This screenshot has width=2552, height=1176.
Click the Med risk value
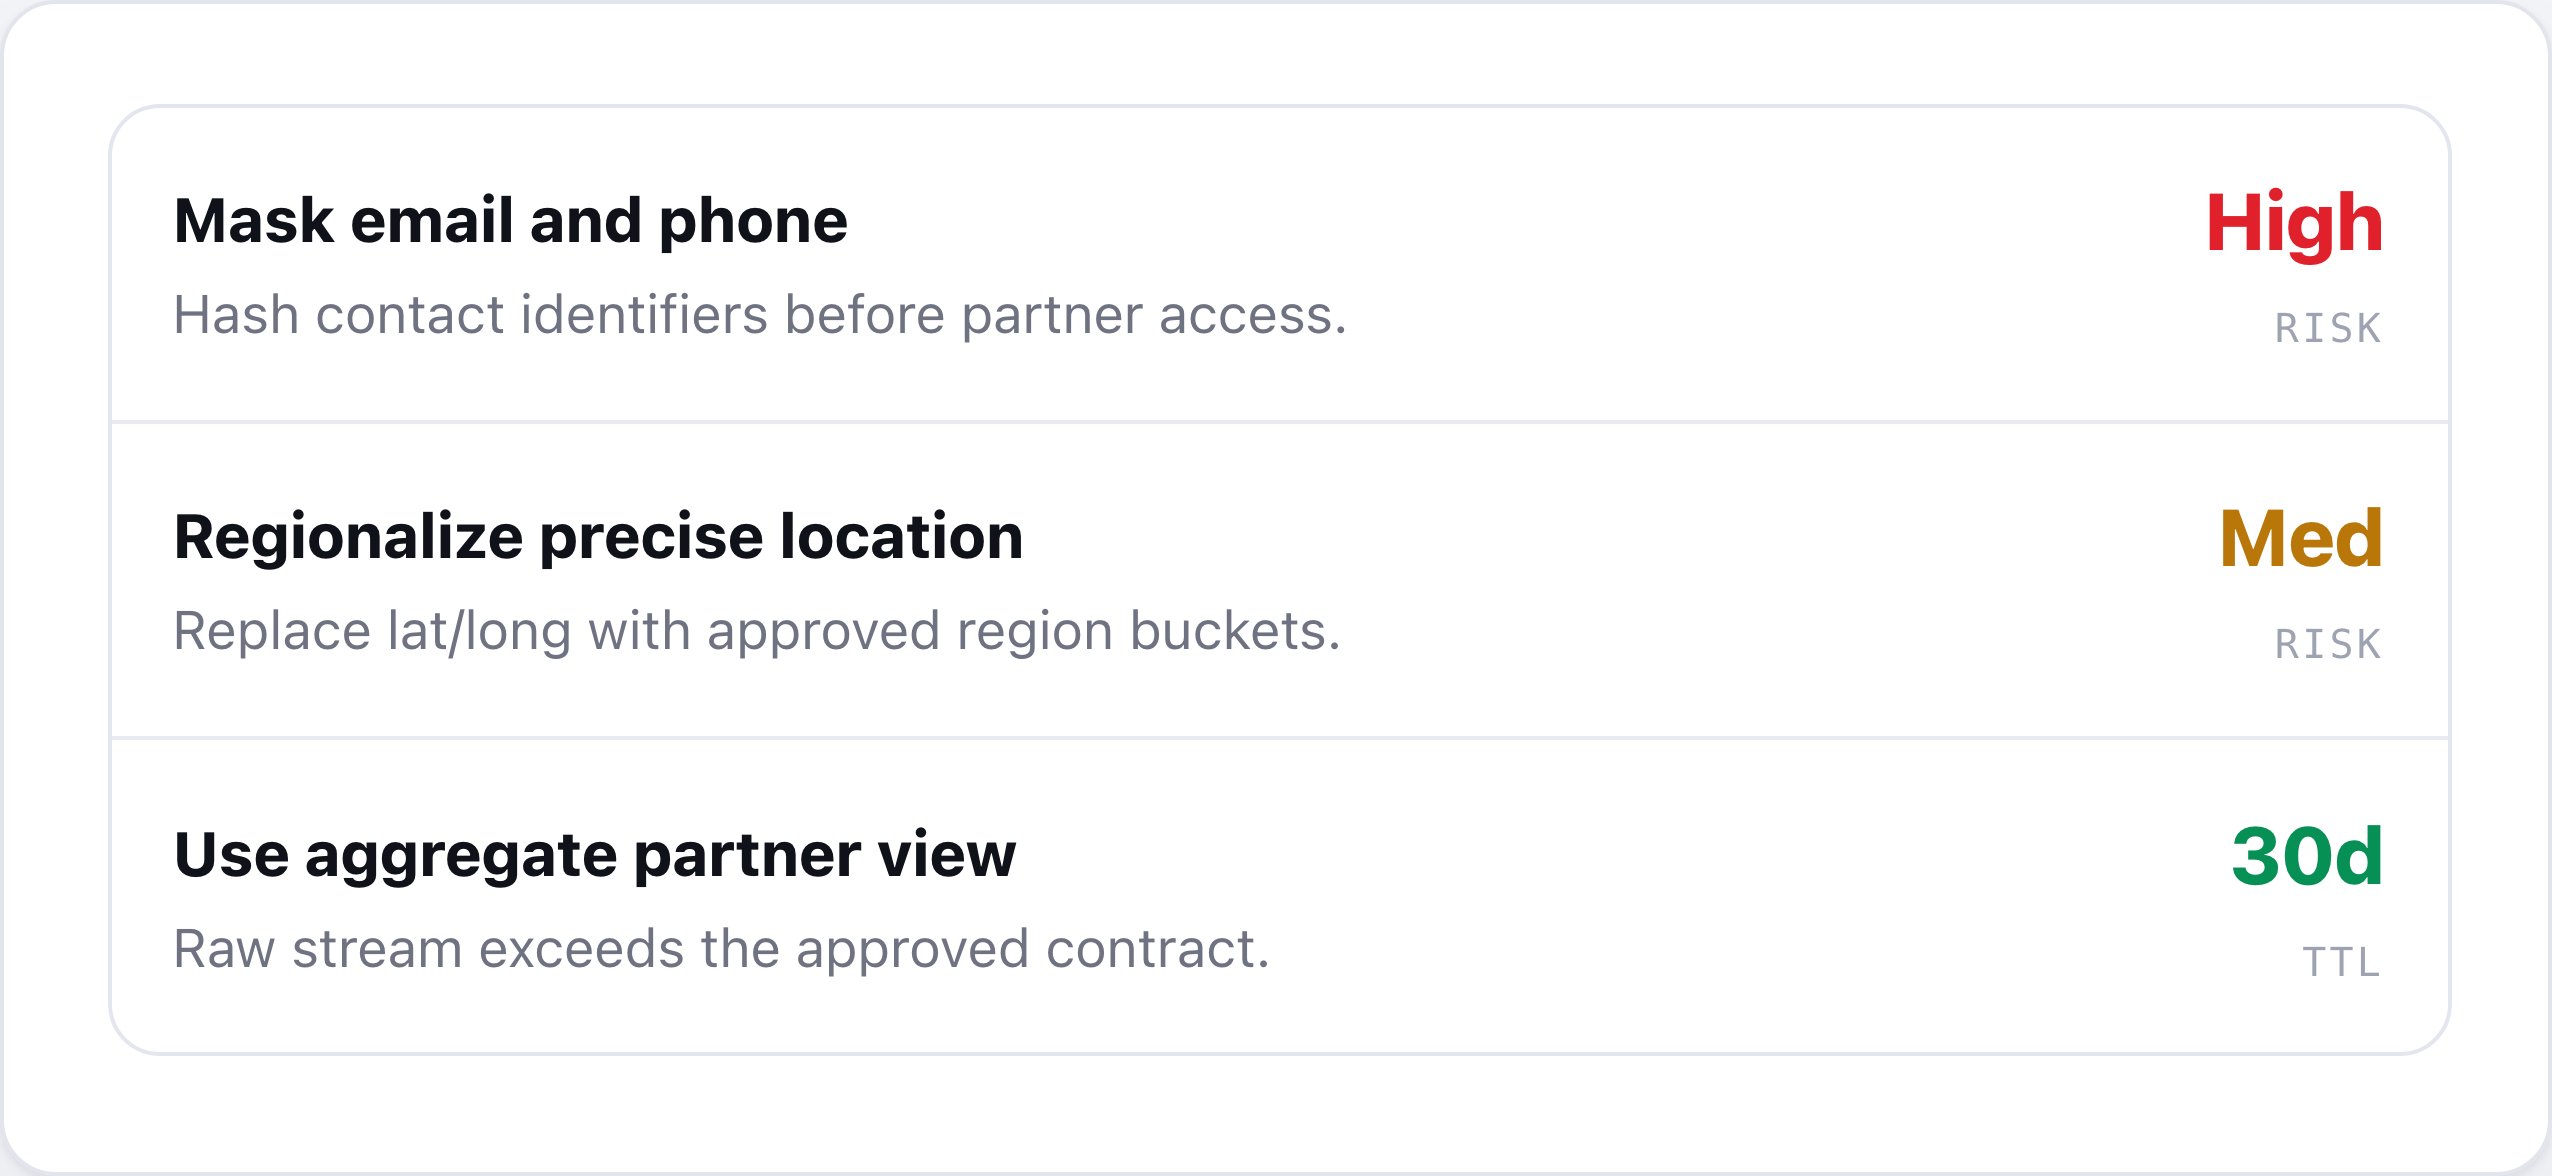tap(2301, 539)
